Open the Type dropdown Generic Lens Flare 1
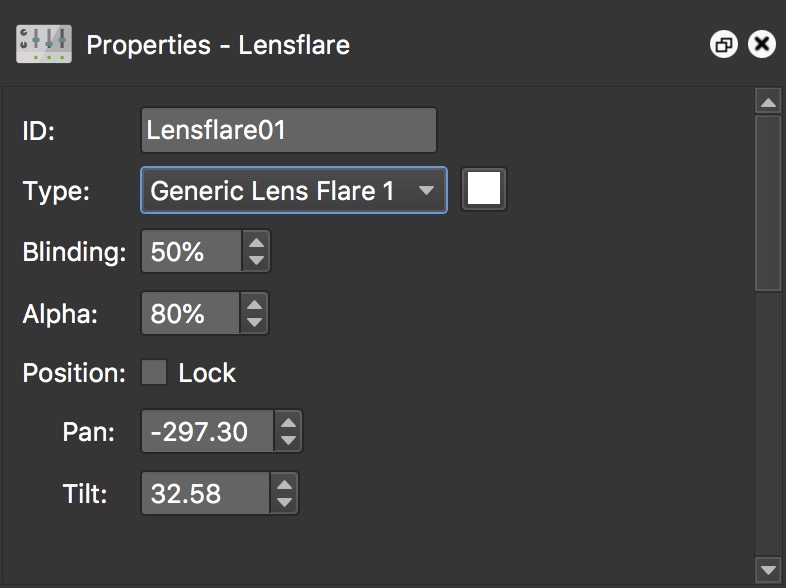This screenshot has height=588, width=786. coord(293,190)
